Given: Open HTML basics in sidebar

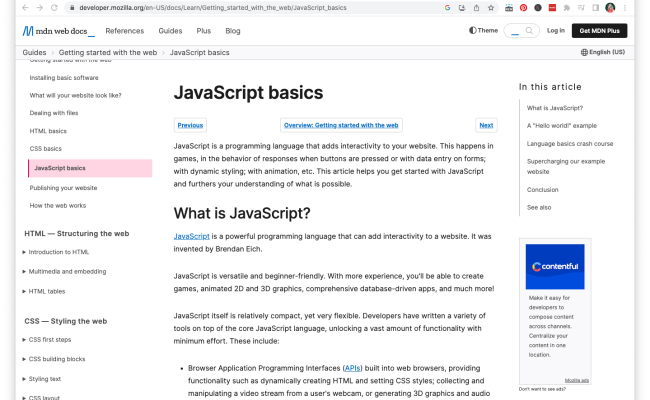Looking at the screenshot, I should (48, 131).
